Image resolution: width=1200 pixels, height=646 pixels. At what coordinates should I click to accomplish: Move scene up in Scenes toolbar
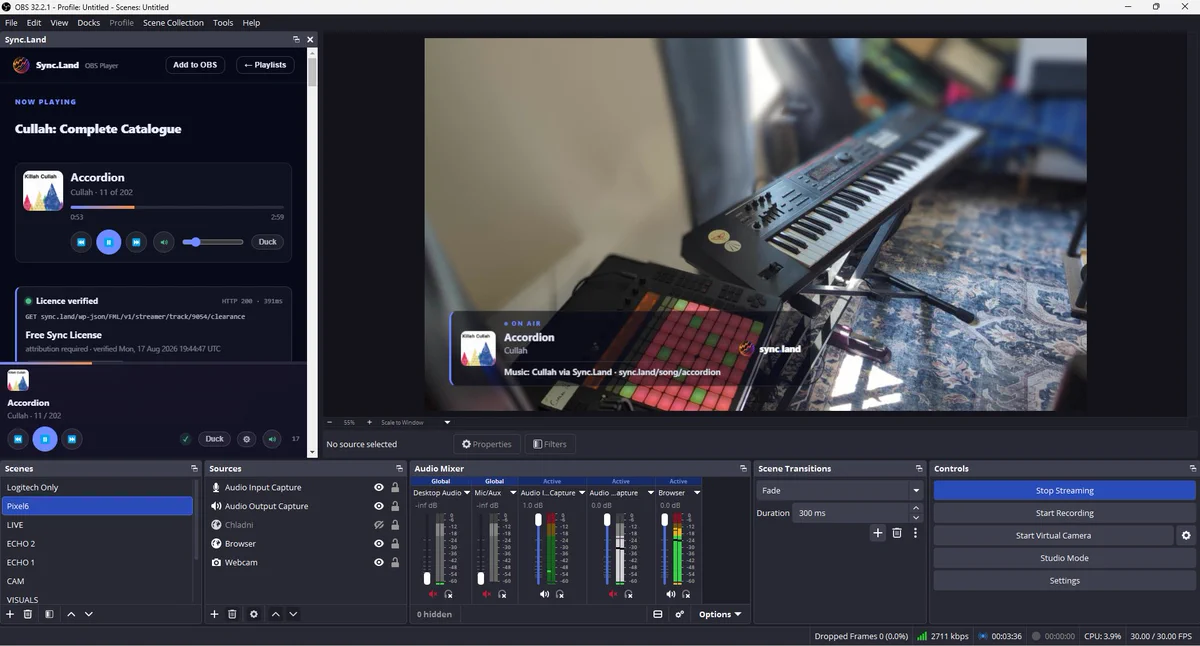tap(71, 614)
